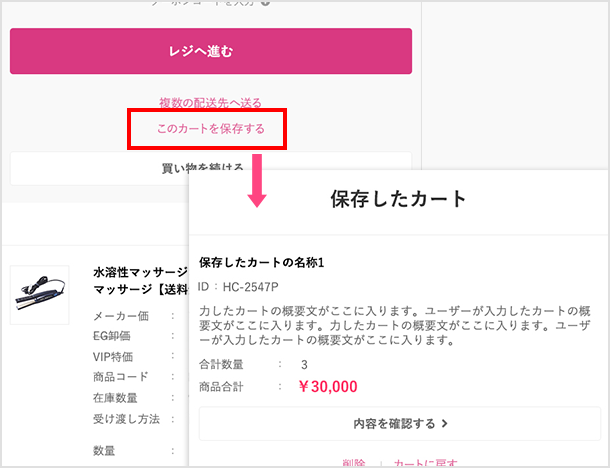Click the メーカー価 label in product details
610x468 pixels.
point(119,316)
